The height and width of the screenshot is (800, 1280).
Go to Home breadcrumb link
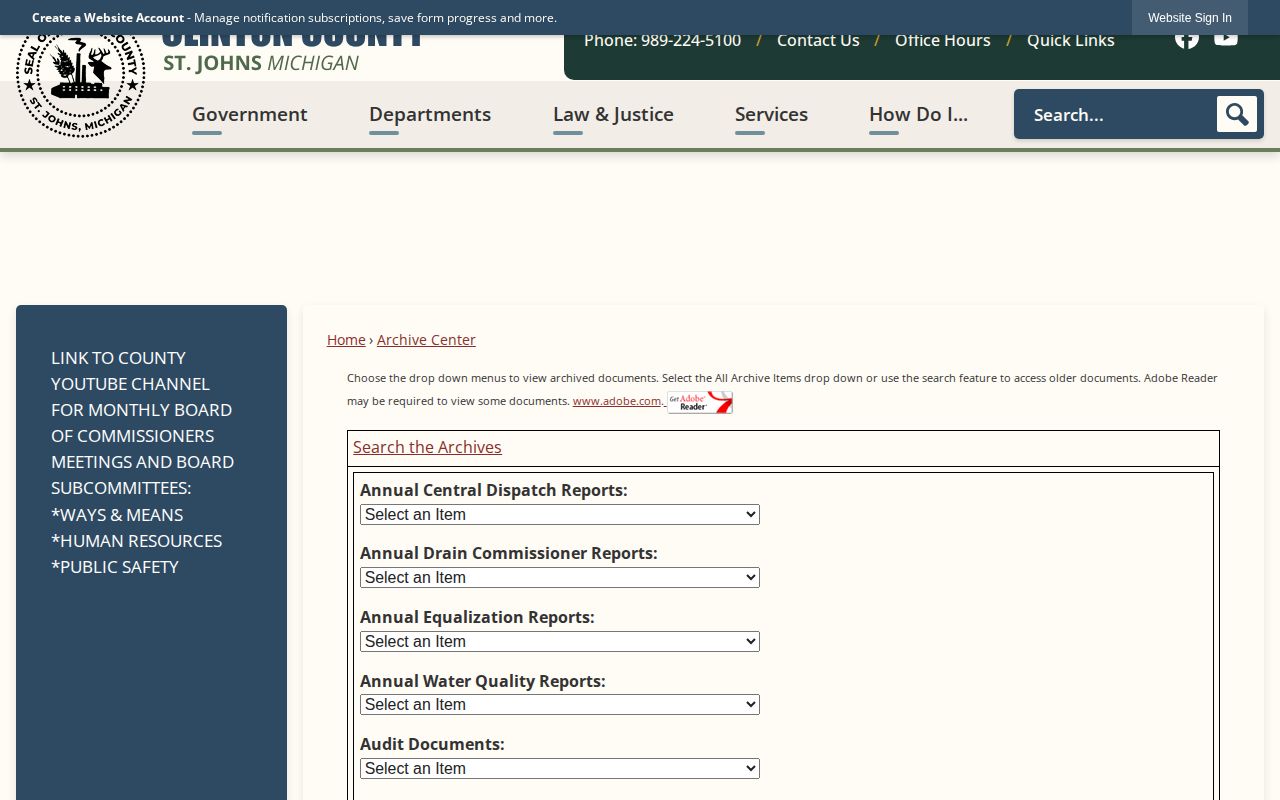[x=346, y=340]
